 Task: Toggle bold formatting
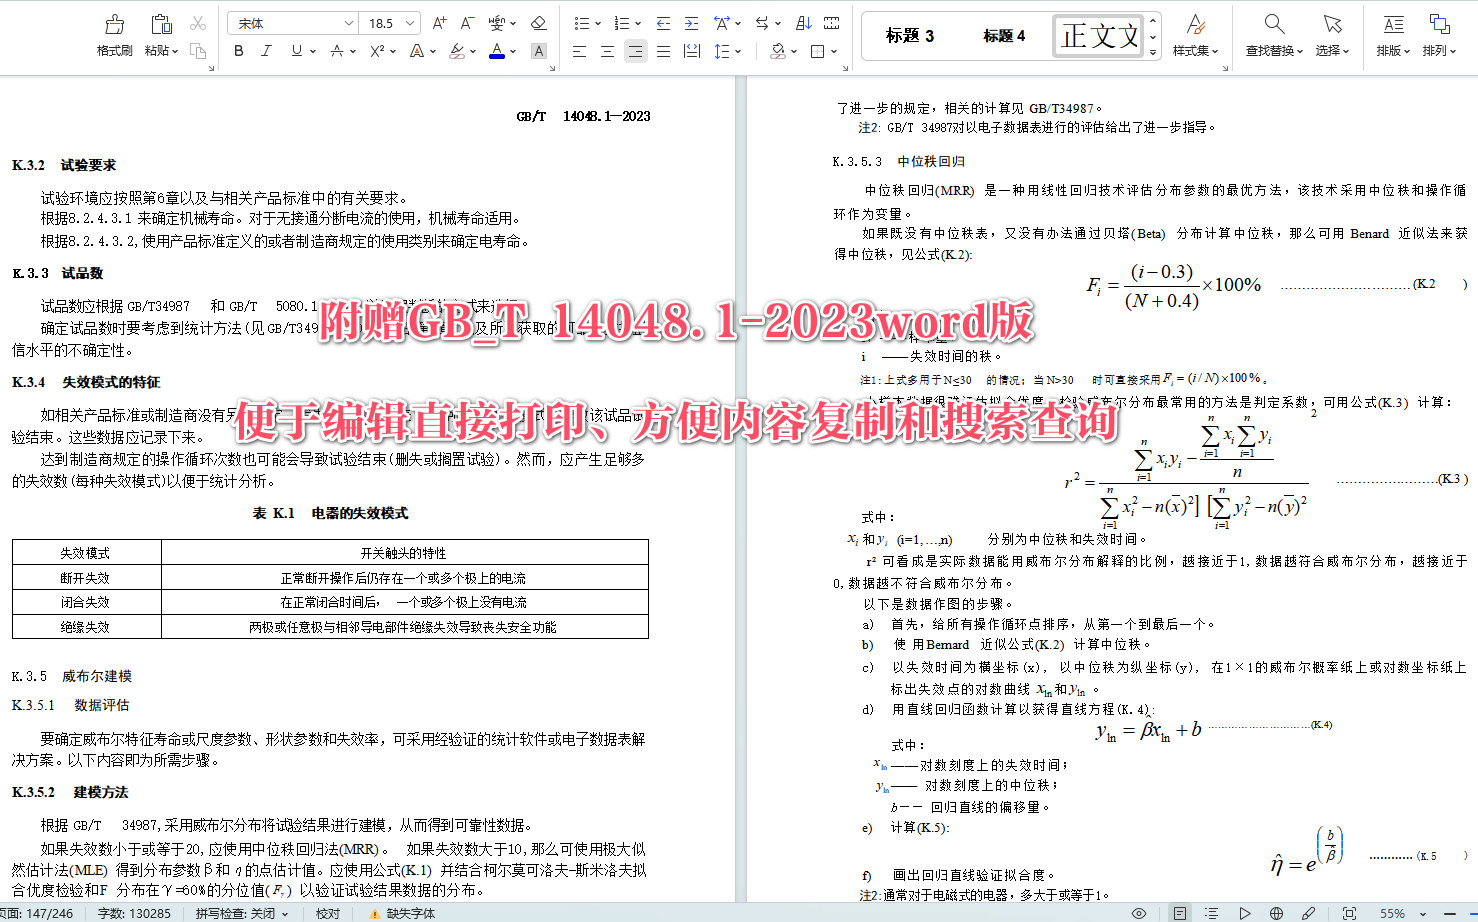coord(238,51)
